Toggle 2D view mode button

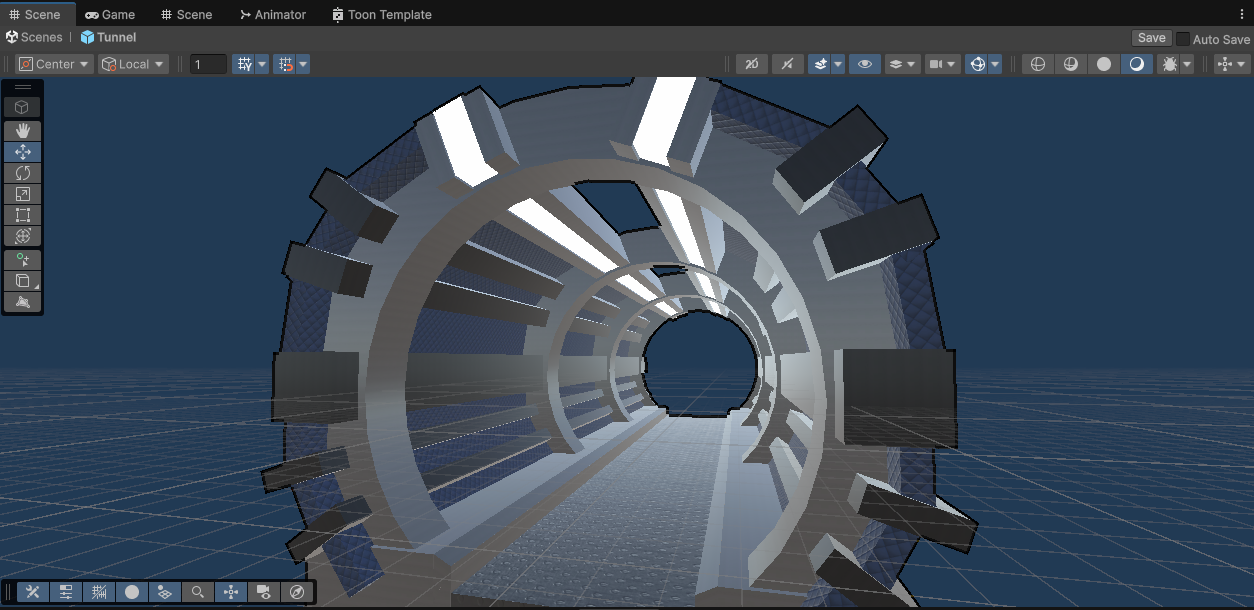pos(752,64)
